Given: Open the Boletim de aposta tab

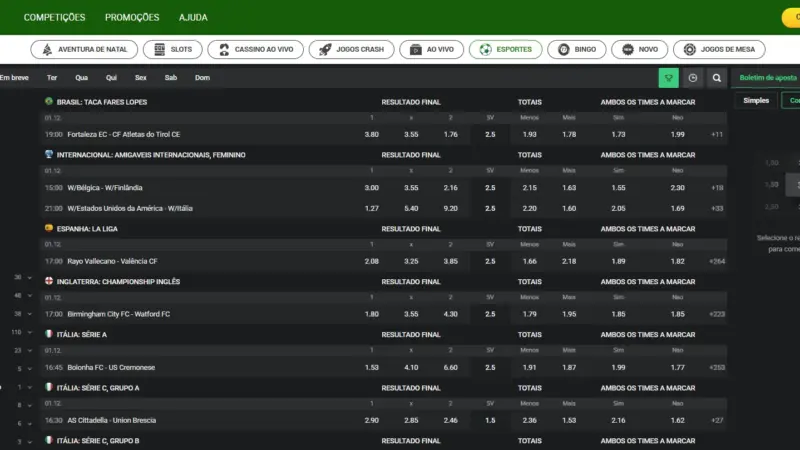Looking at the screenshot, I should tap(768, 78).
